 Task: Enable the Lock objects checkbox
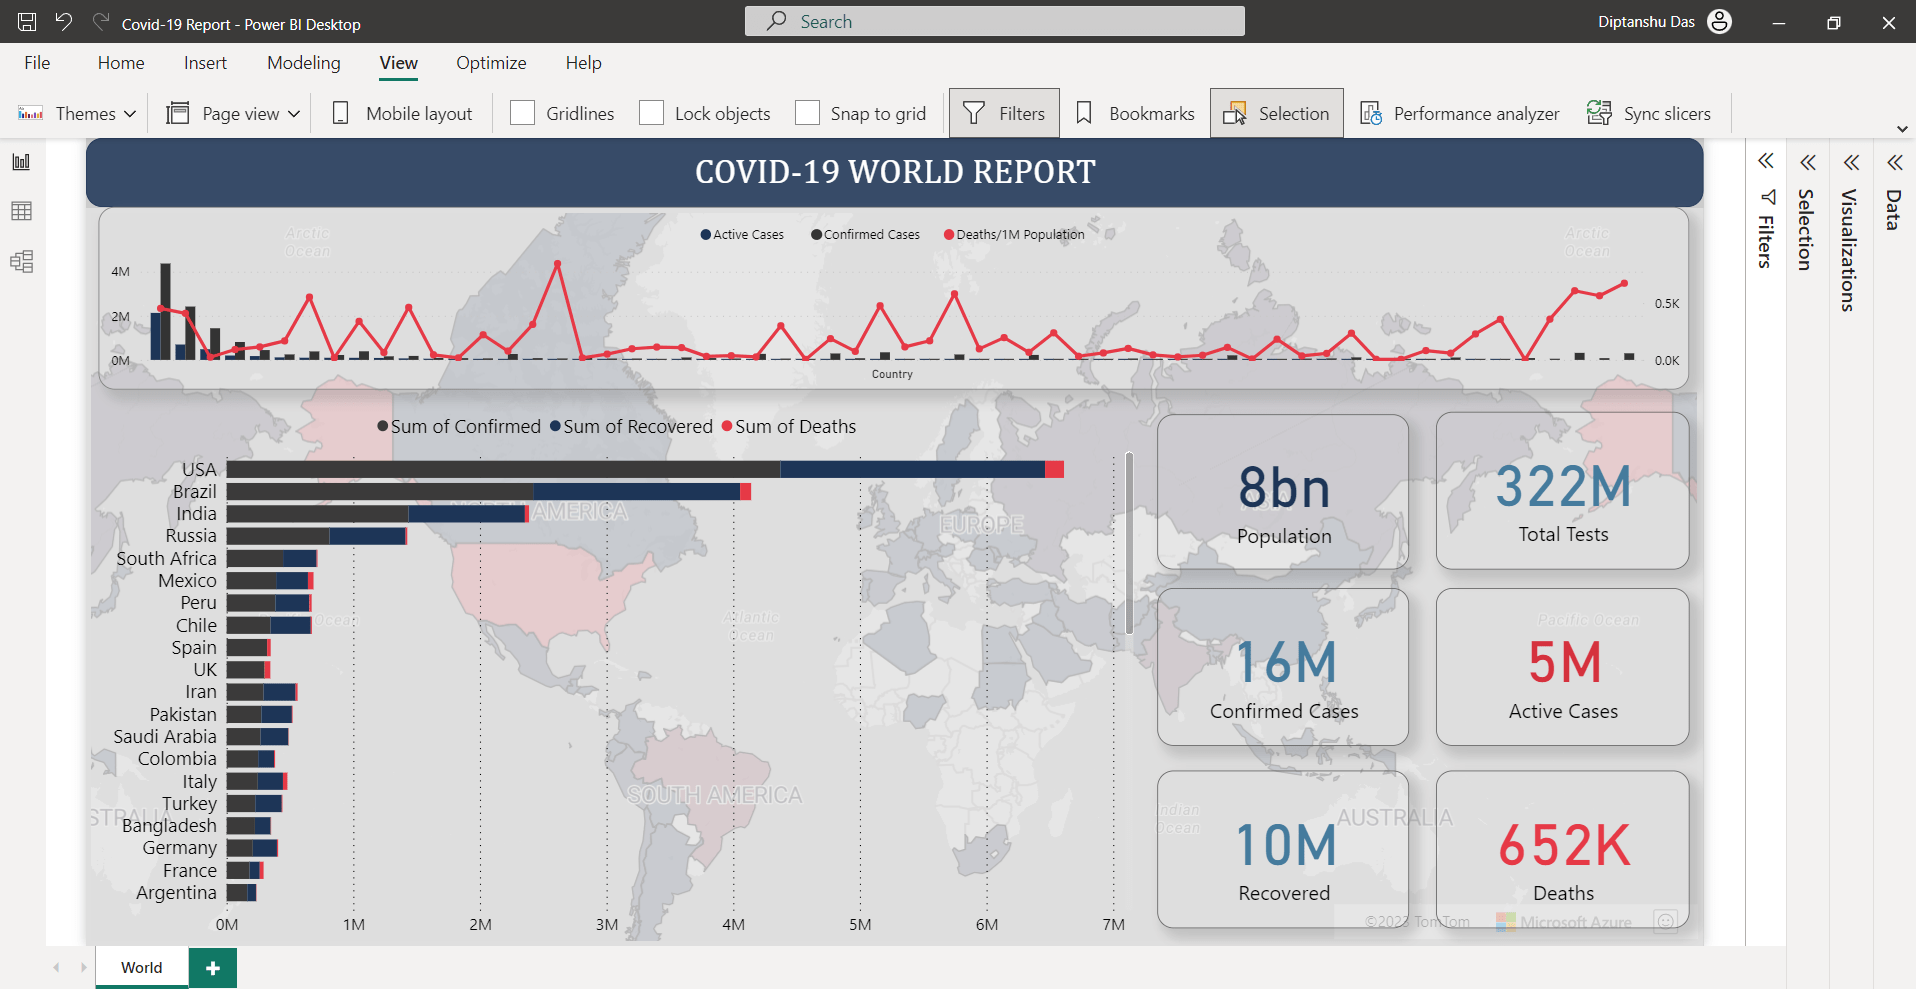point(651,113)
